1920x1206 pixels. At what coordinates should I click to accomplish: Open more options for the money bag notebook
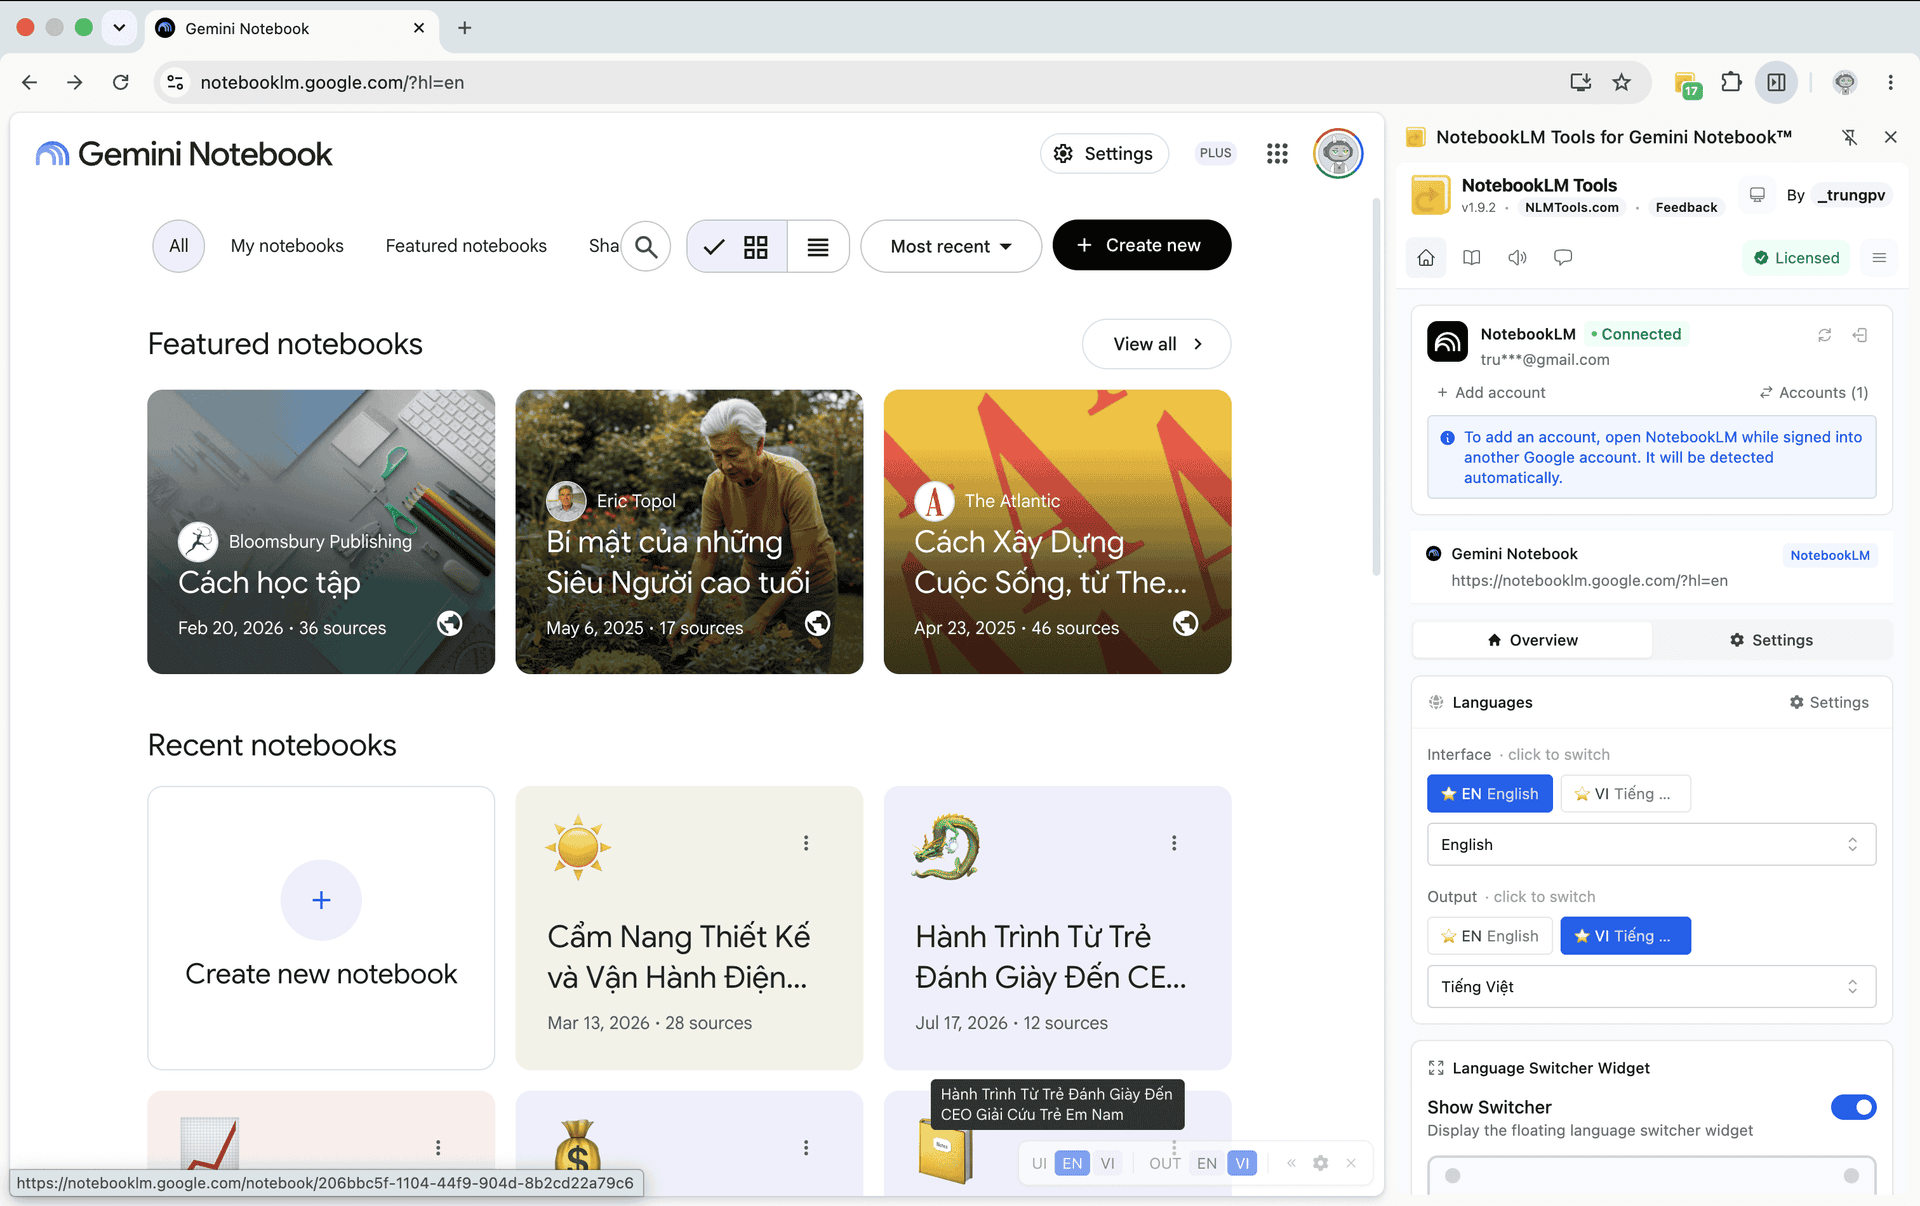(x=806, y=1147)
